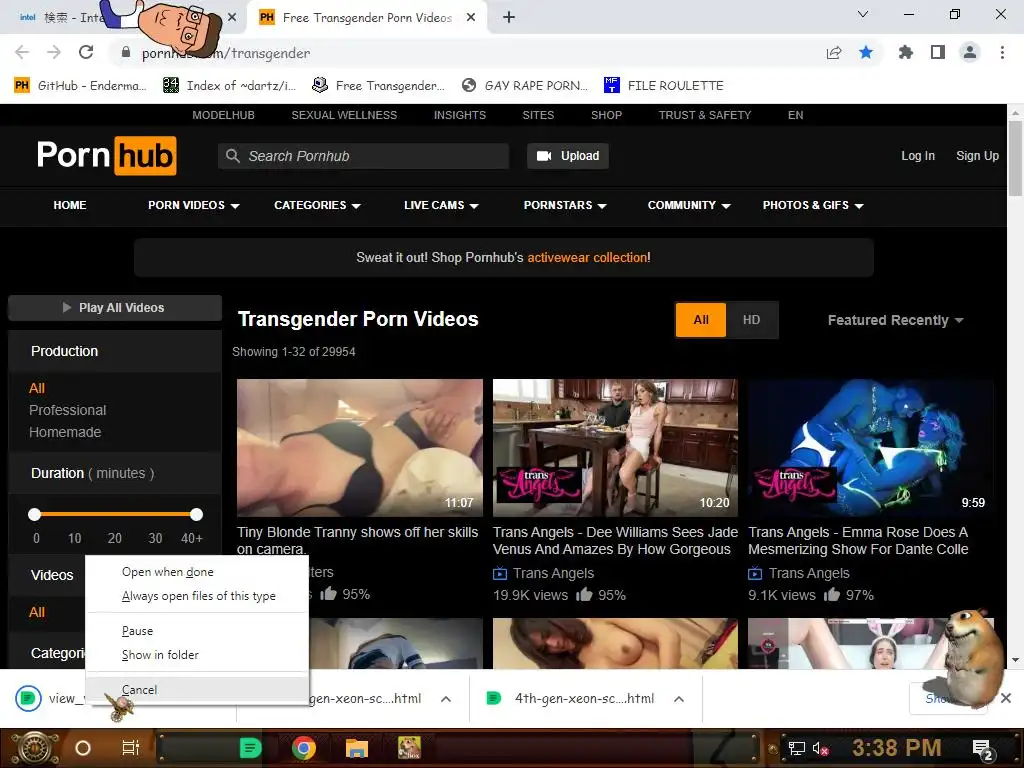
Task: Expand the COMMUNITY nav dropdown
Action: pos(689,205)
